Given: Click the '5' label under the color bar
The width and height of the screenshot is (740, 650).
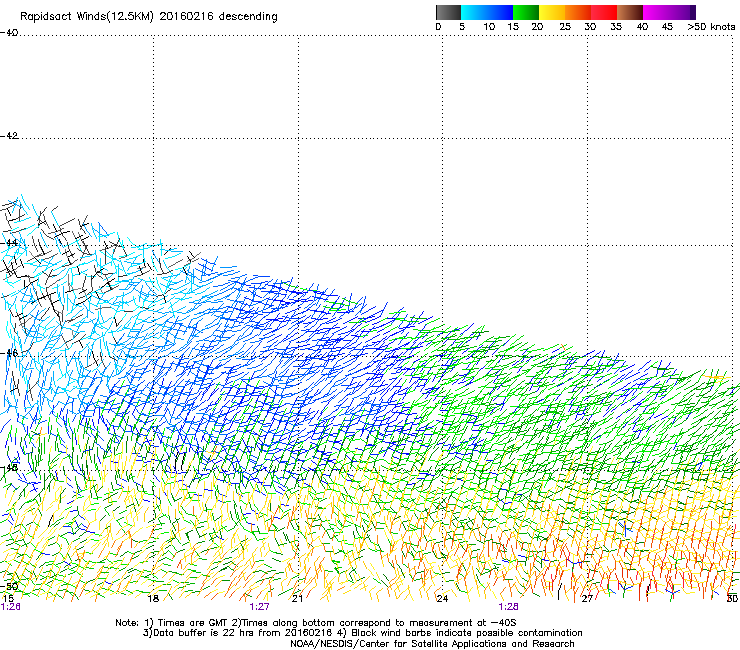Looking at the screenshot, I should 462,27.
